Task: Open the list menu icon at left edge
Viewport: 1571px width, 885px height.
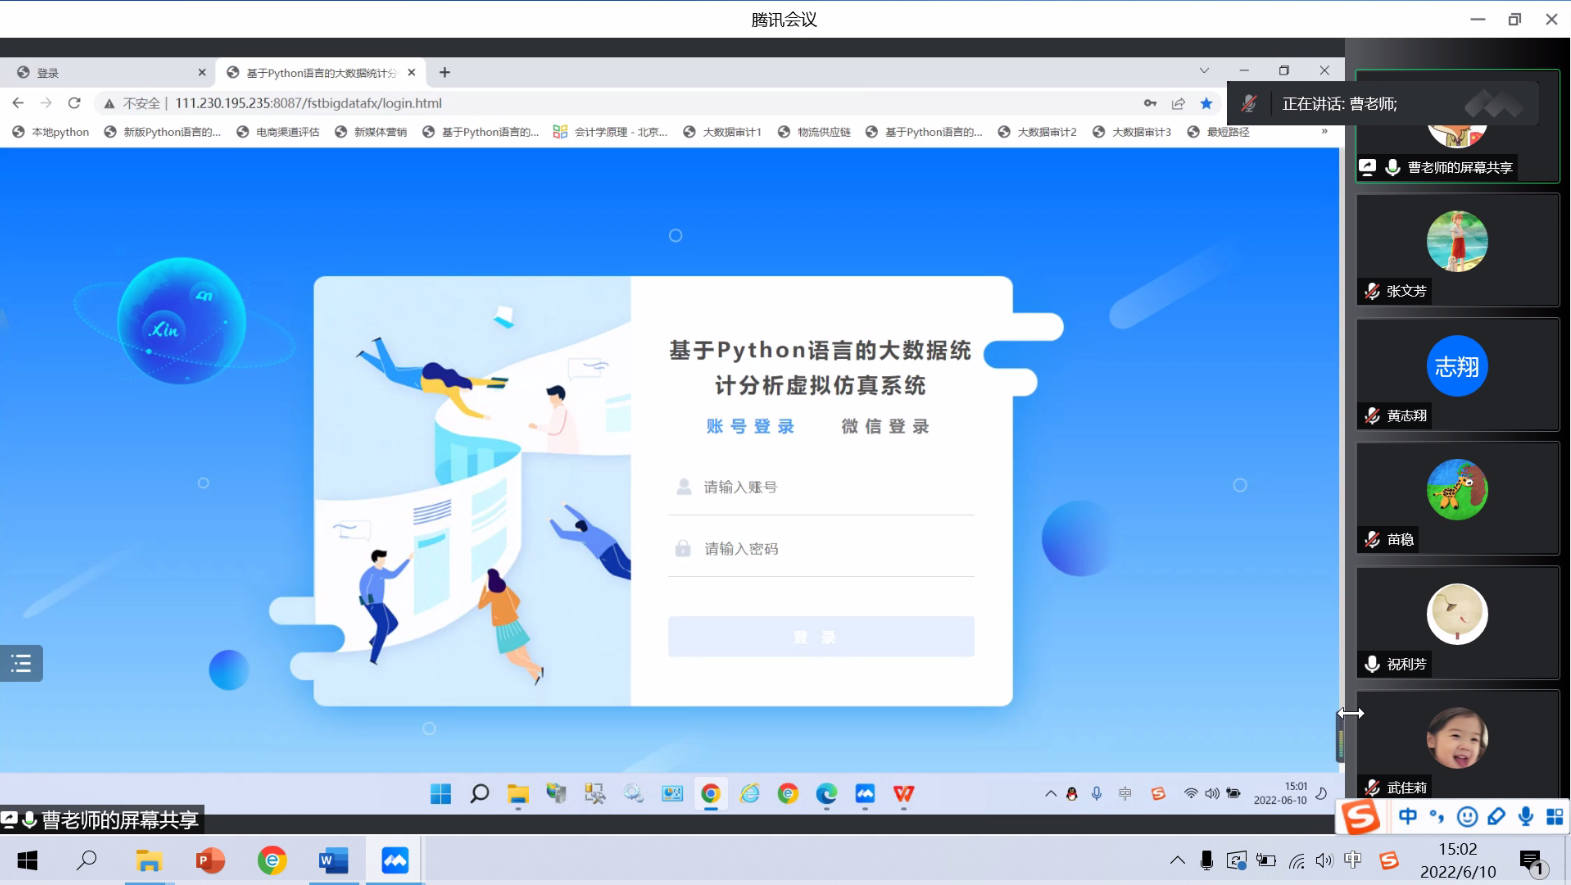Action: tap(21, 663)
